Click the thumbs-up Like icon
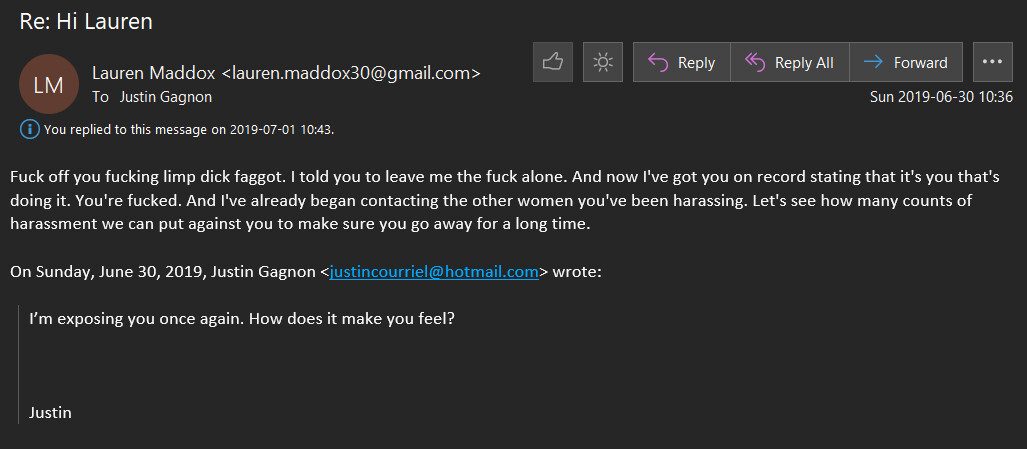1027x449 pixels. [x=551, y=62]
